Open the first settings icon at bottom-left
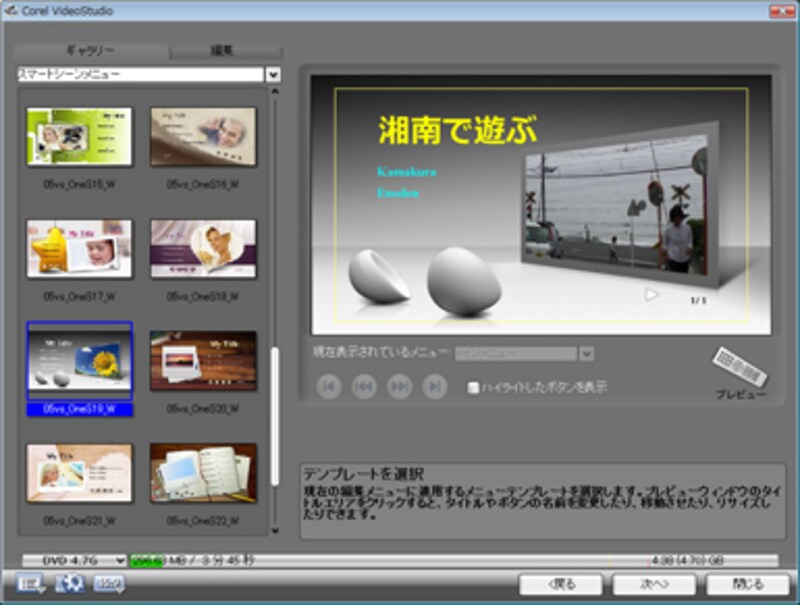Image resolution: width=800 pixels, height=605 pixels. click(x=29, y=584)
